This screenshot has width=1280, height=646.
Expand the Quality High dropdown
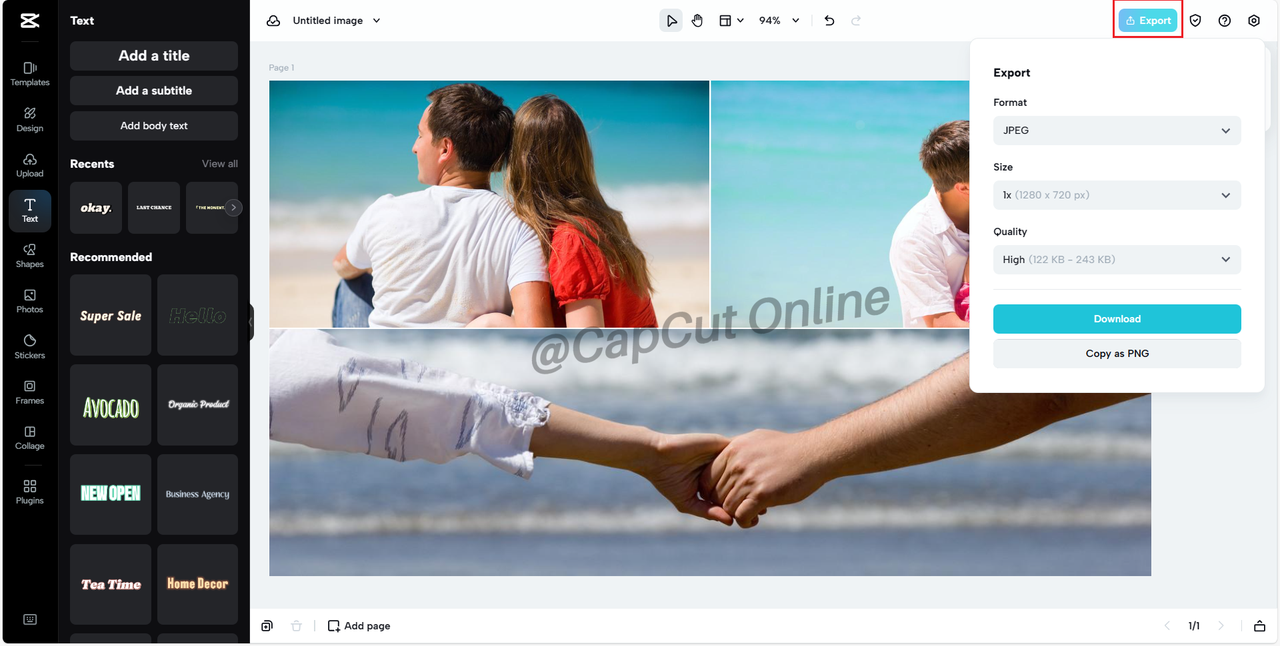(1117, 259)
